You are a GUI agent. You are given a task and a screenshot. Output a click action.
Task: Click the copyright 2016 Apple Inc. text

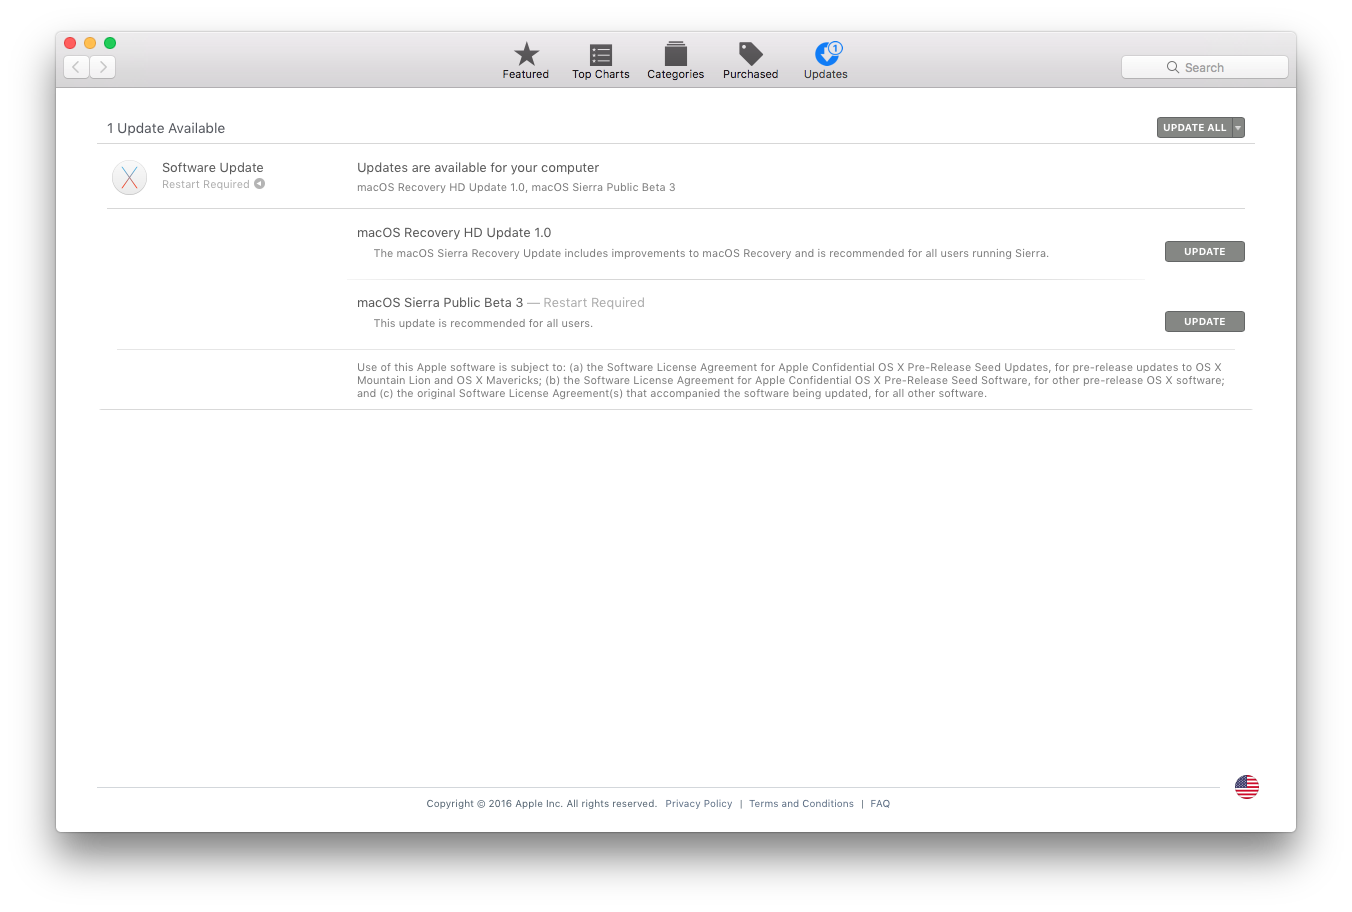coord(542,804)
